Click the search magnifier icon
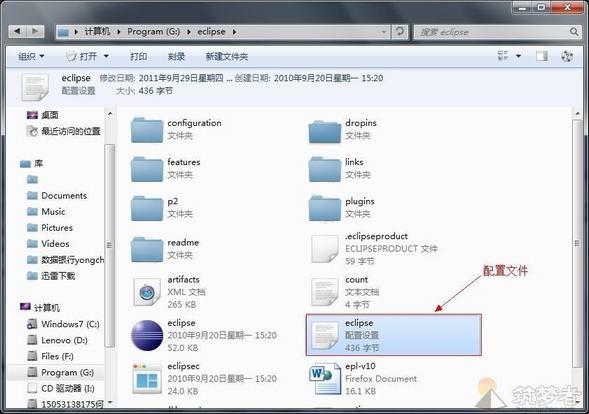 click(x=574, y=32)
